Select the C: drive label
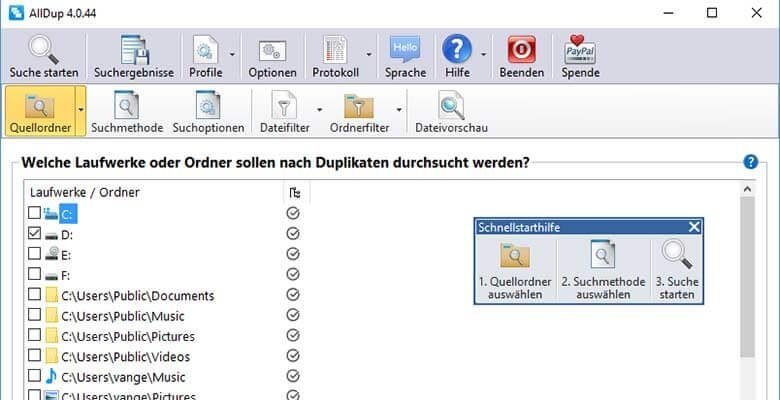 coord(68,214)
